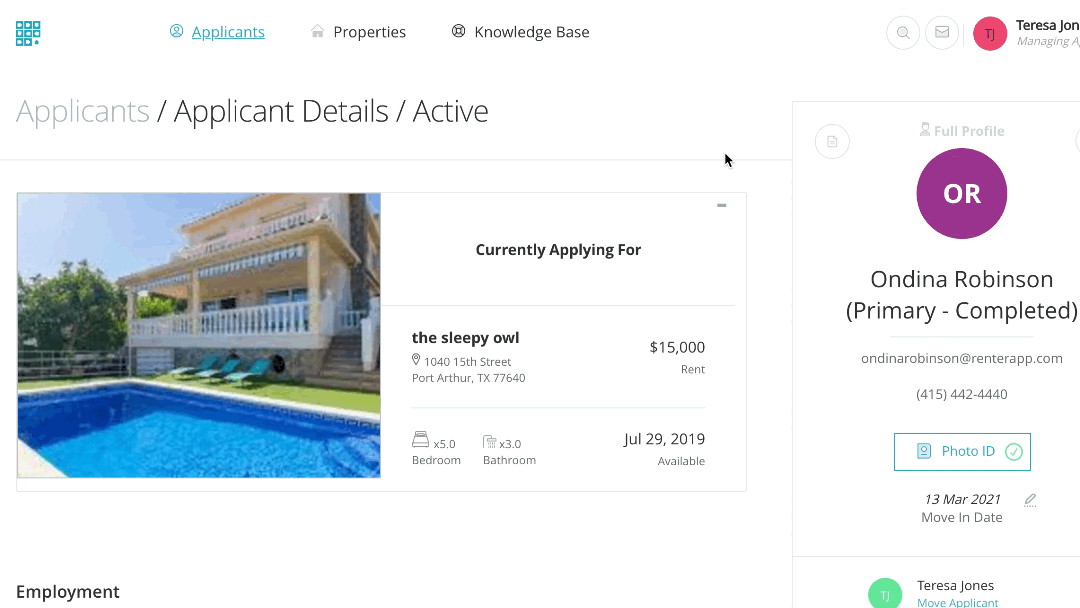Edit move-in date with pencil icon
This screenshot has height=608, width=1080.
pyautogui.click(x=1030, y=500)
